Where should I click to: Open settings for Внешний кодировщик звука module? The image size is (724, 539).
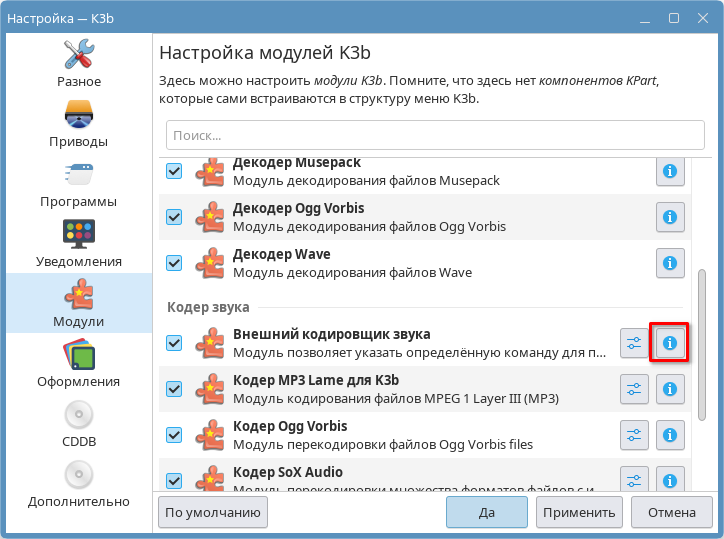click(634, 343)
